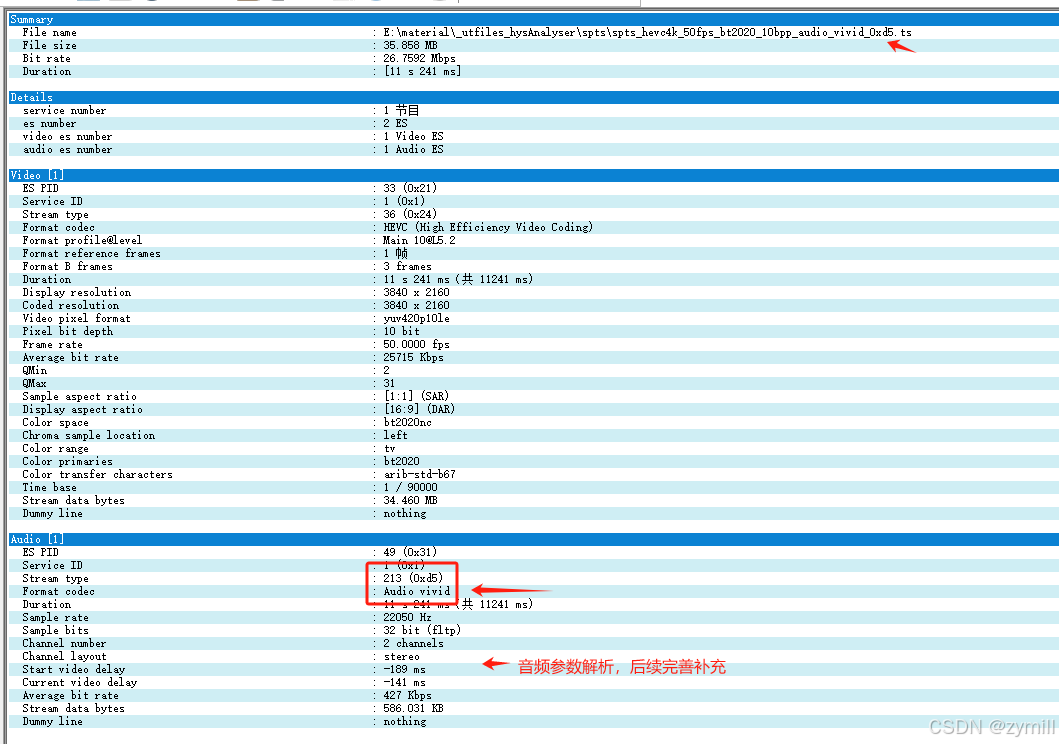The height and width of the screenshot is (744, 1059).
Task: Click the audio ES PID value 49 (0x31)
Action: [410, 552]
